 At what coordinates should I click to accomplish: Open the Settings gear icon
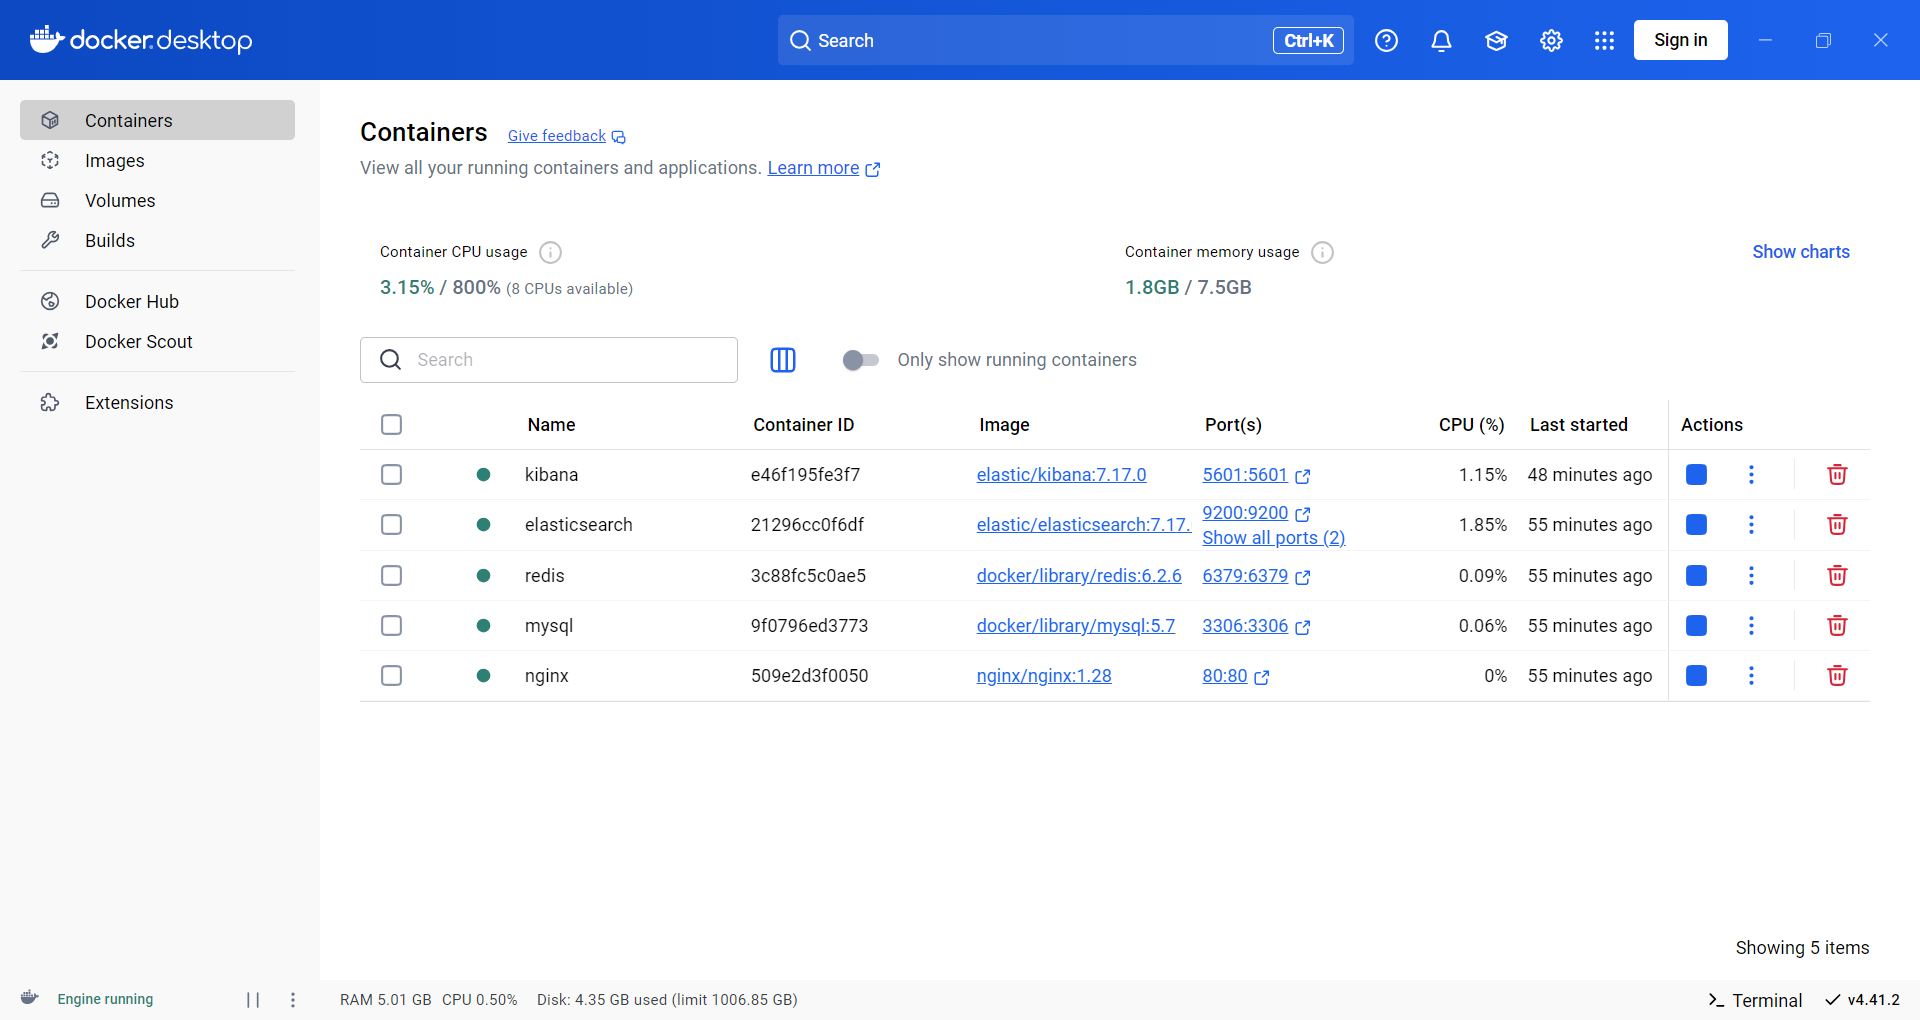(1551, 40)
